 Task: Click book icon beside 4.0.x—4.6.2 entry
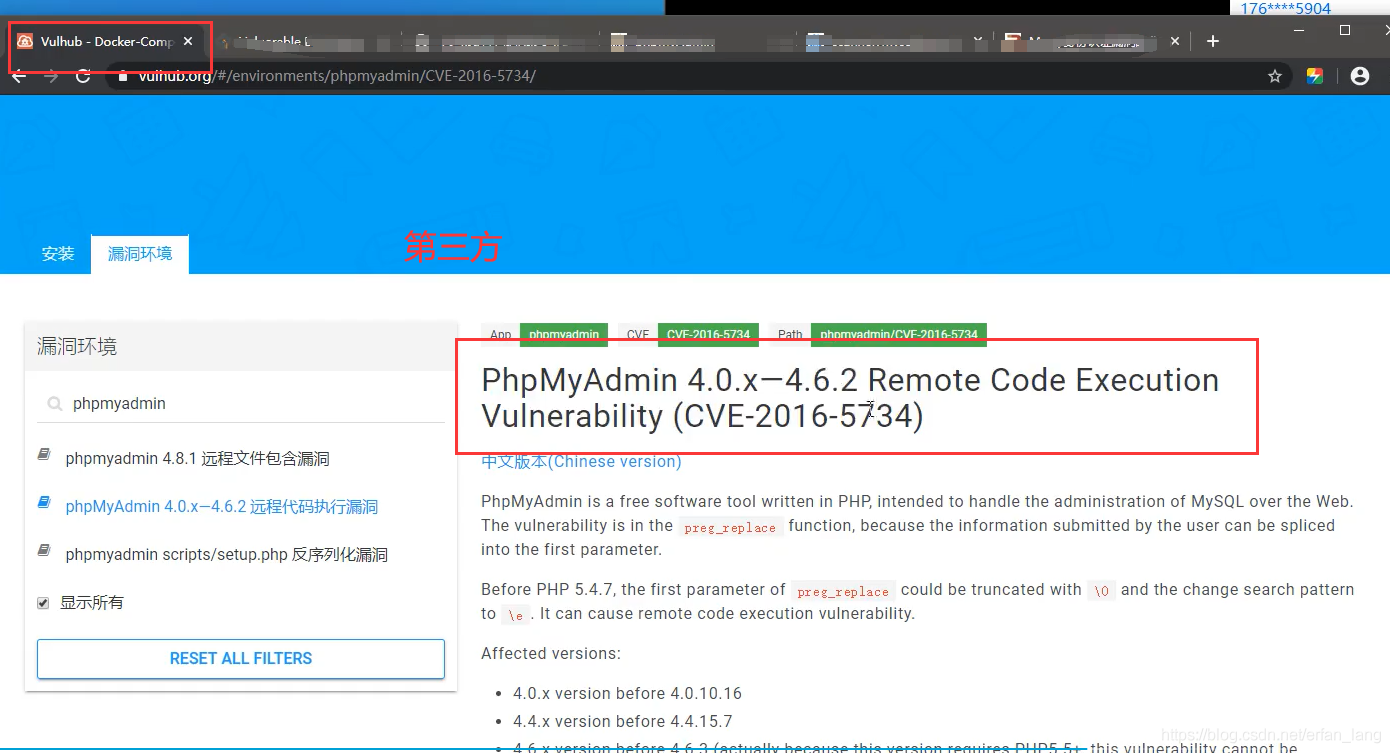tap(44, 503)
